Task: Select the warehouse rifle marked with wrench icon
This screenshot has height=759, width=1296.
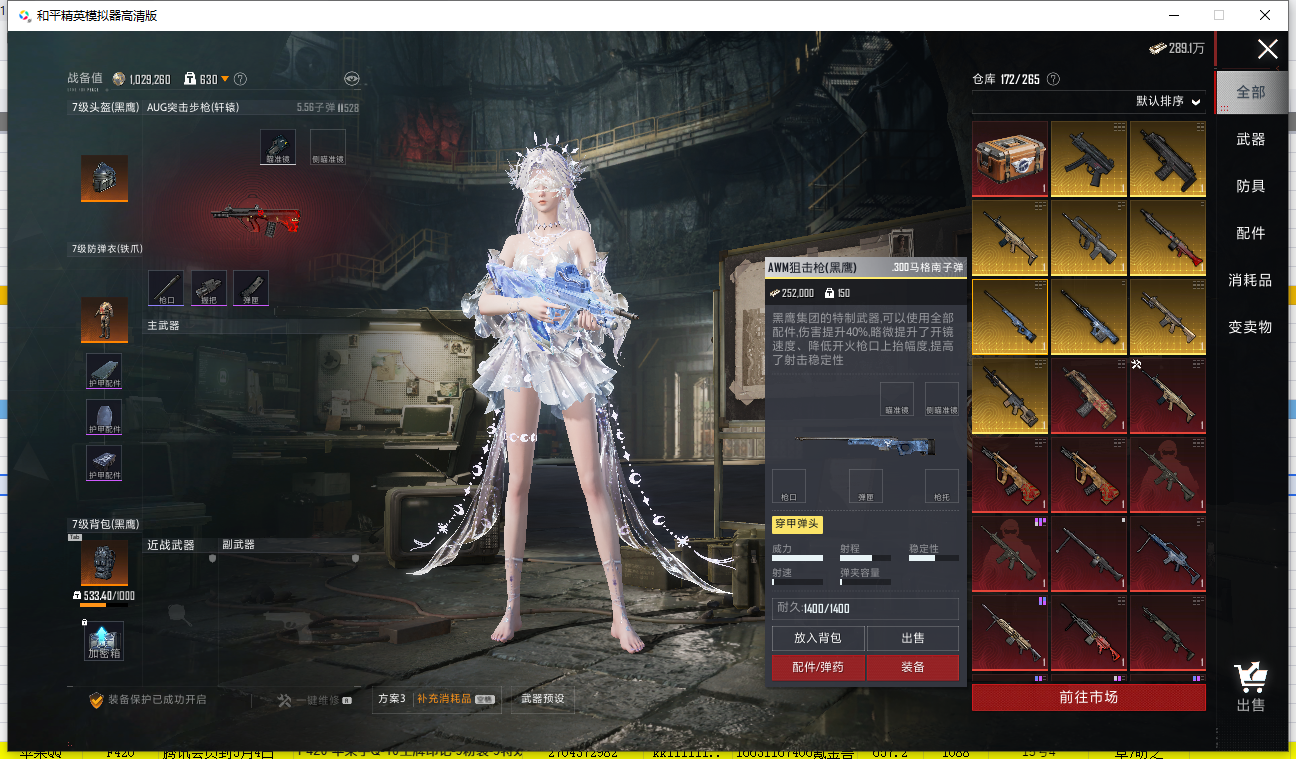Action: (x=1167, y=395)
